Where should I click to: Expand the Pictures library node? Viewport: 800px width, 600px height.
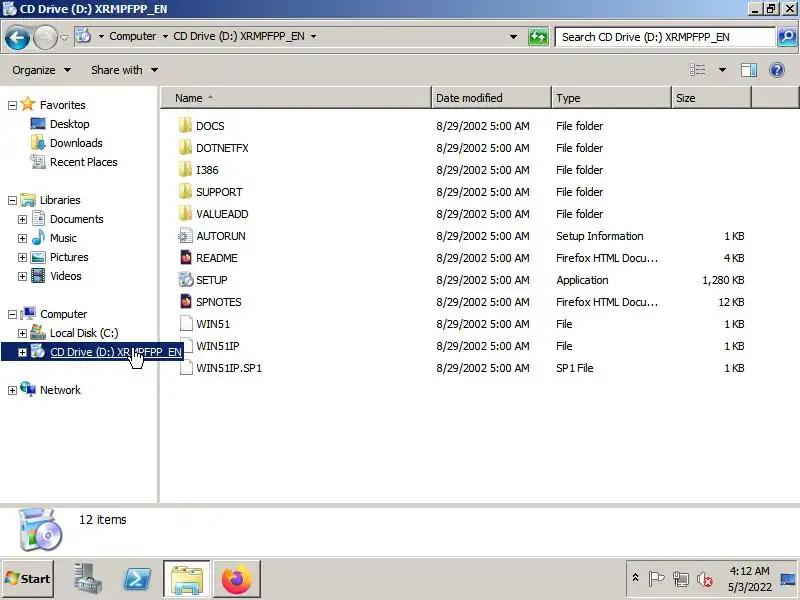pyautogui.click(x=22, y=257)
